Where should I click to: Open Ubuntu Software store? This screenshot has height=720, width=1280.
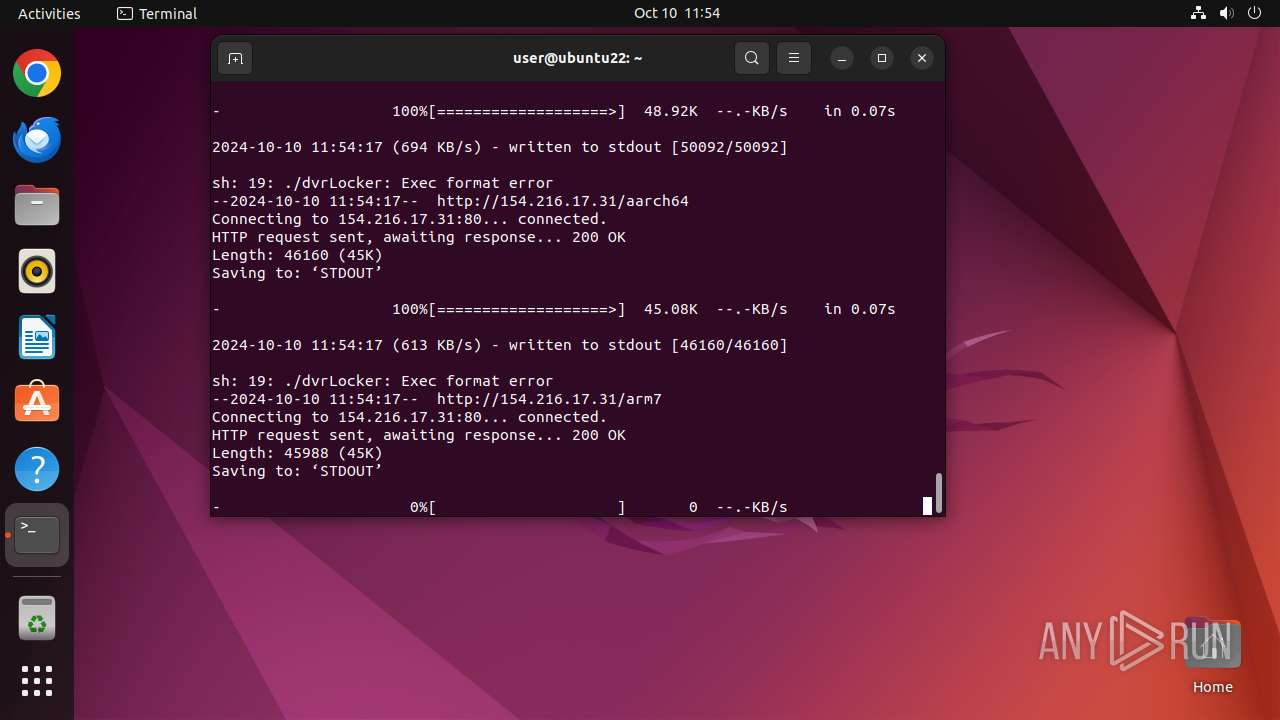point(37,403)
